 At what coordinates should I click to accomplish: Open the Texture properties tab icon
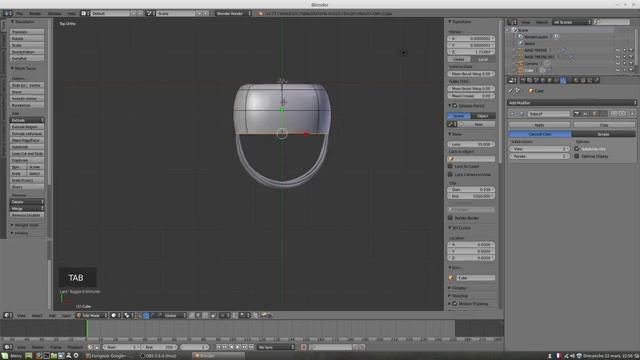(x=583, y=80)
